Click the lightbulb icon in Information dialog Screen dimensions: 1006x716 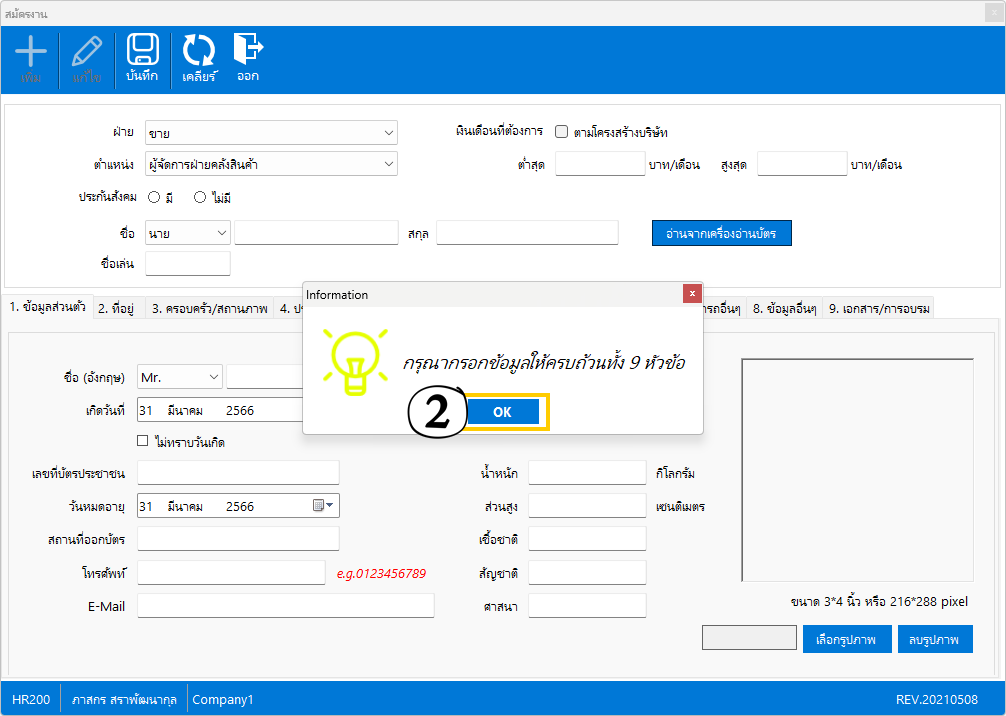[352, 361]
